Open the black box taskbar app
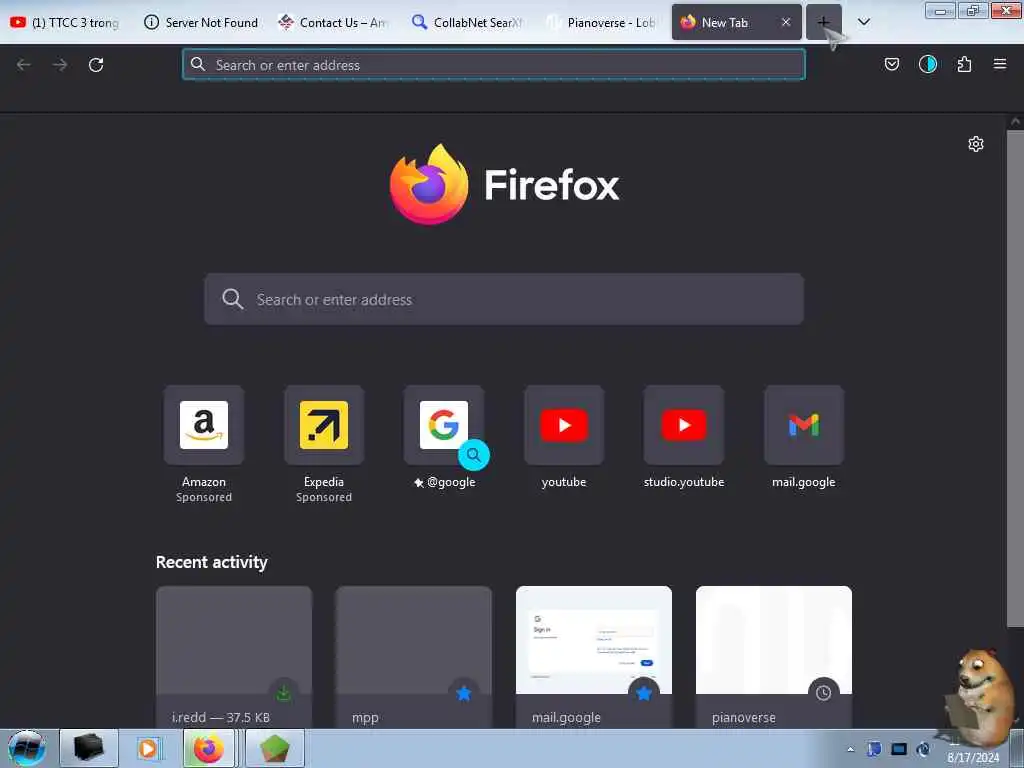Screen dimensions: 1024x768 89,748
